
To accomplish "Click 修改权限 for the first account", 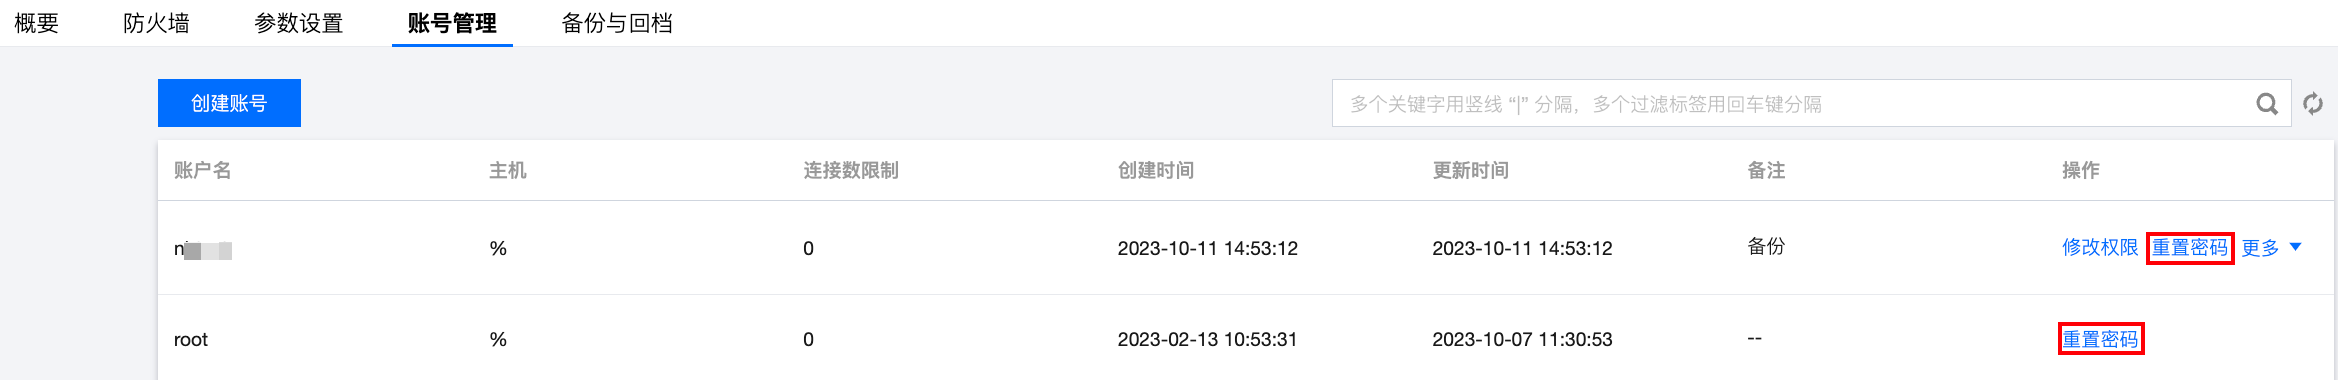I will pos(2100,247).
